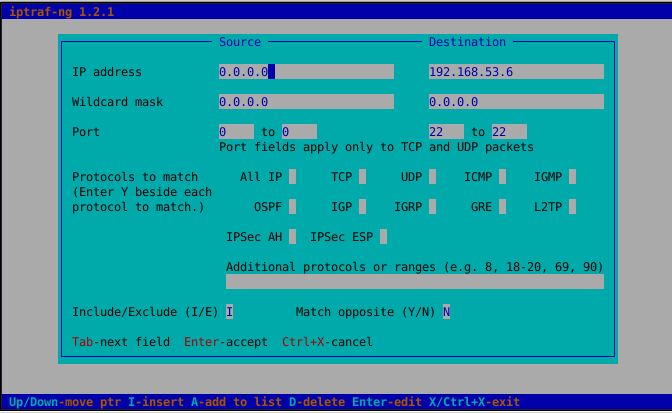Click the Source starting port field

236,132
